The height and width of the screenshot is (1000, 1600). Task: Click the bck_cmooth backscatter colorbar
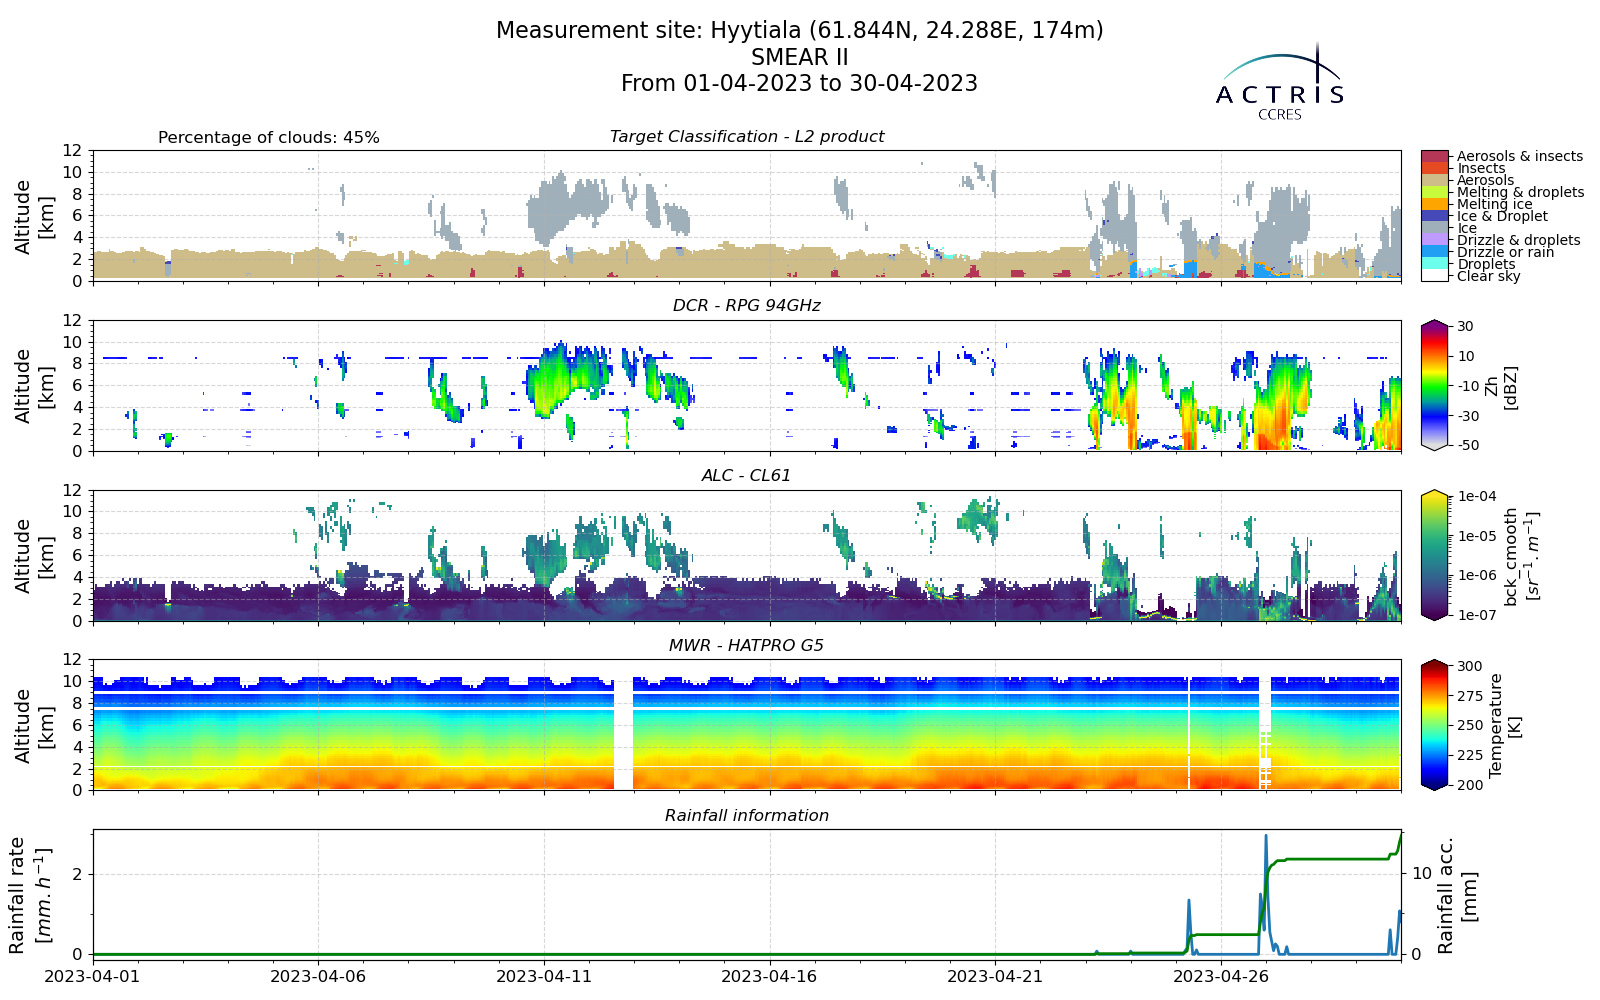(x=1434, y=555)
